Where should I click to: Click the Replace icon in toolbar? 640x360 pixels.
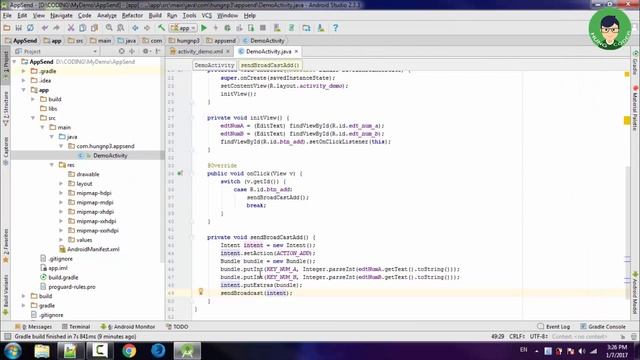pos(121,28)
